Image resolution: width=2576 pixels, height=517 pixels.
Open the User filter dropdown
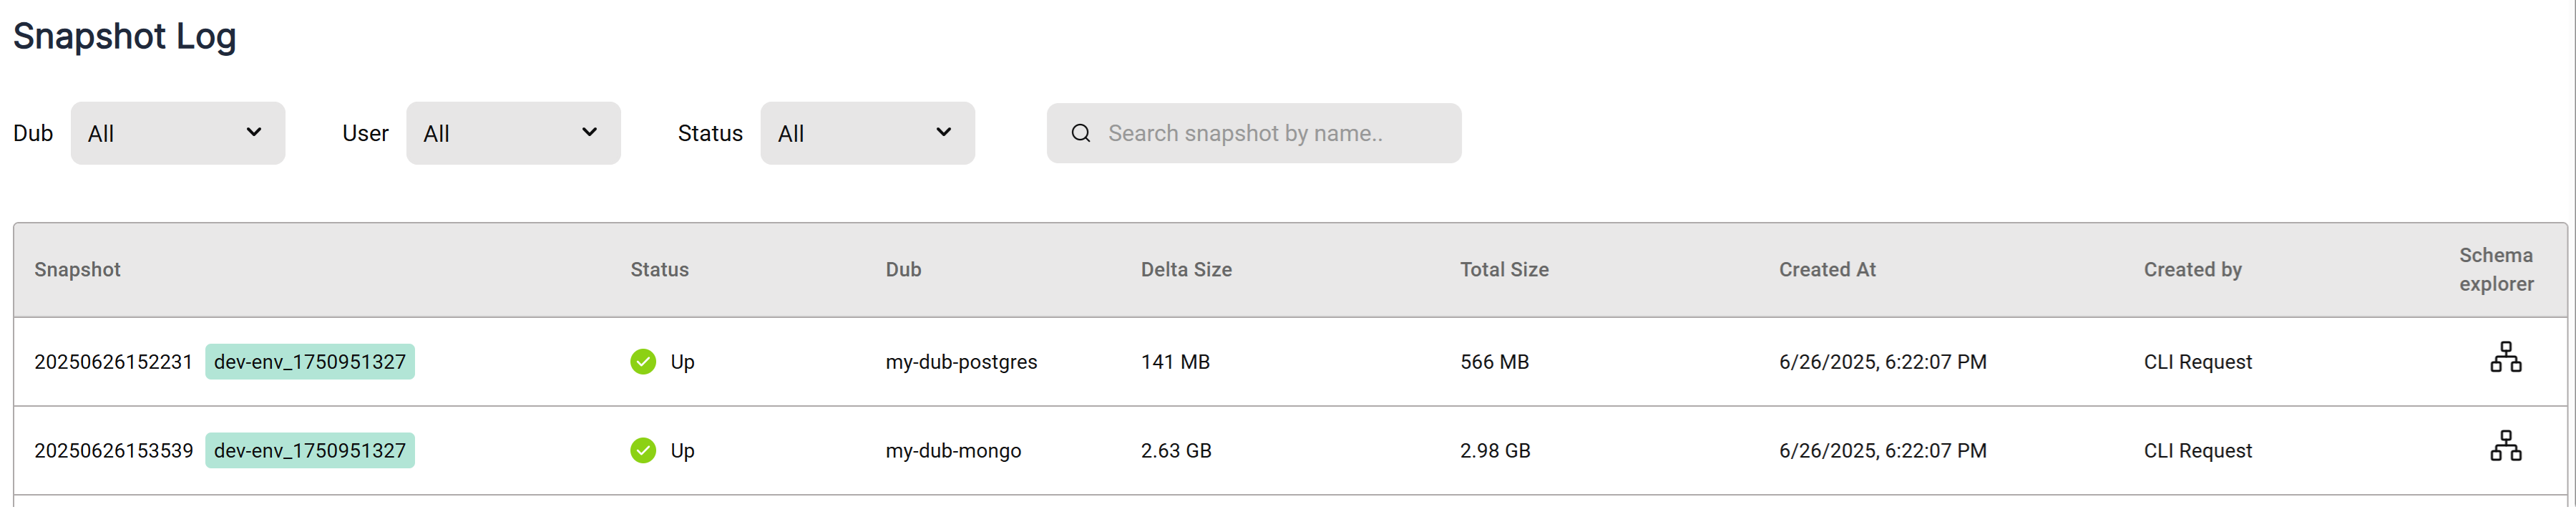click(x=512, y=134)
